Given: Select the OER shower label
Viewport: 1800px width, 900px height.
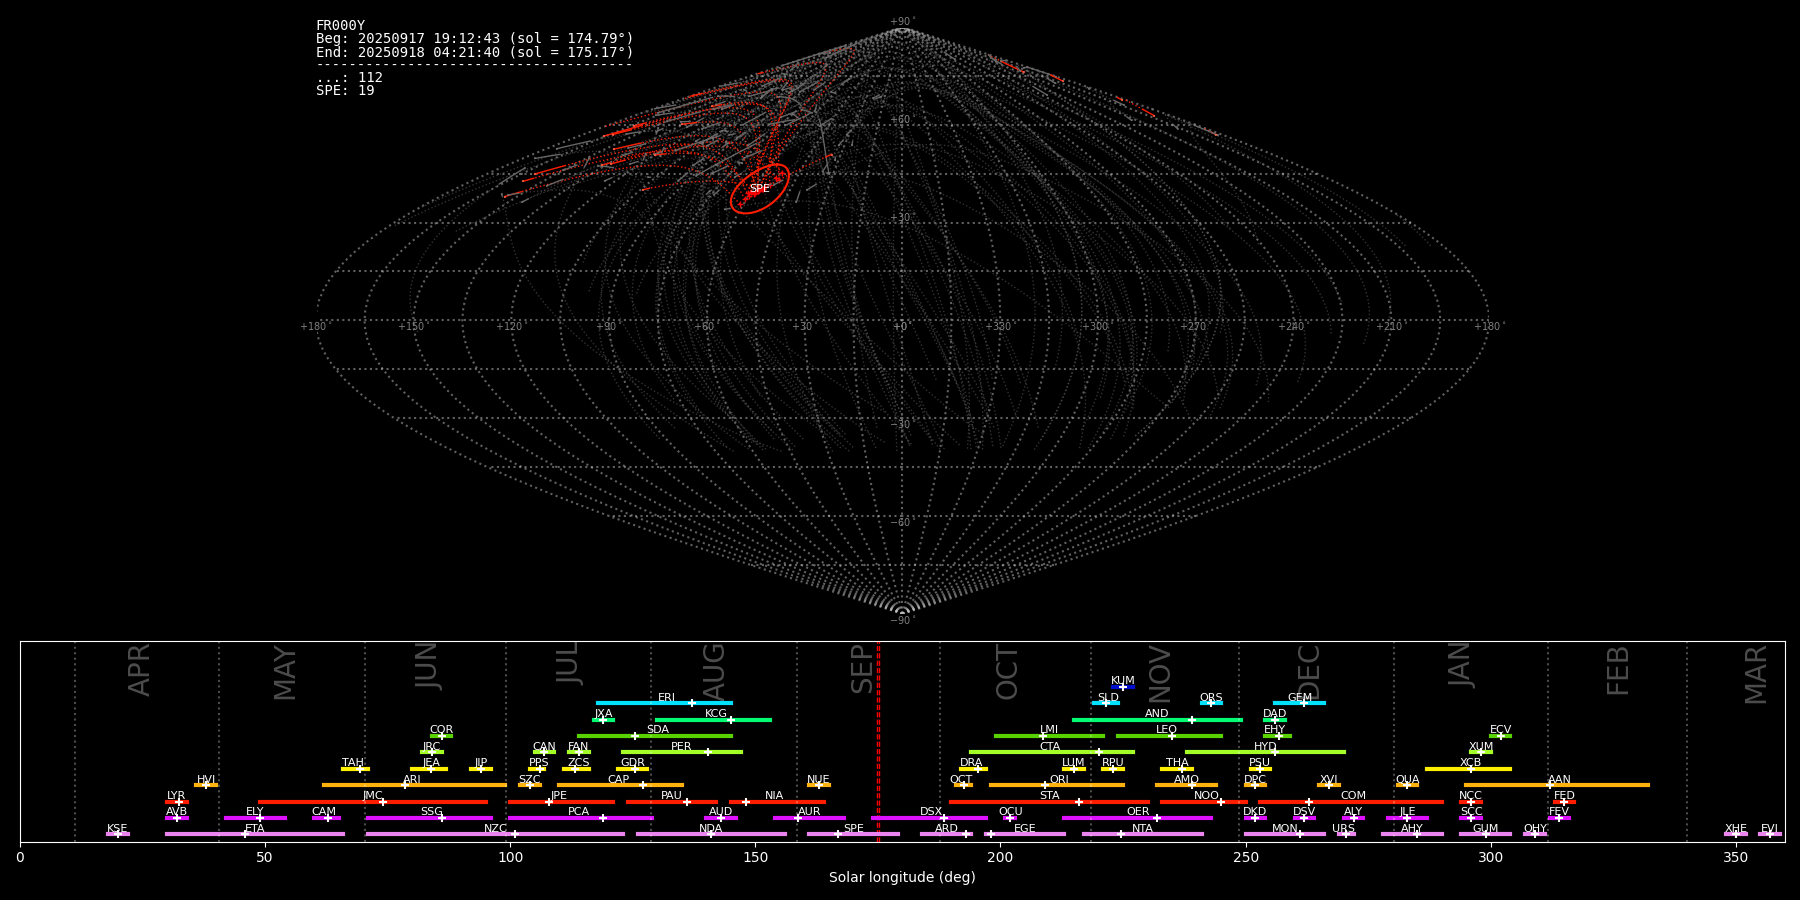Looking at the screenshot, I should pos(1138,812).
